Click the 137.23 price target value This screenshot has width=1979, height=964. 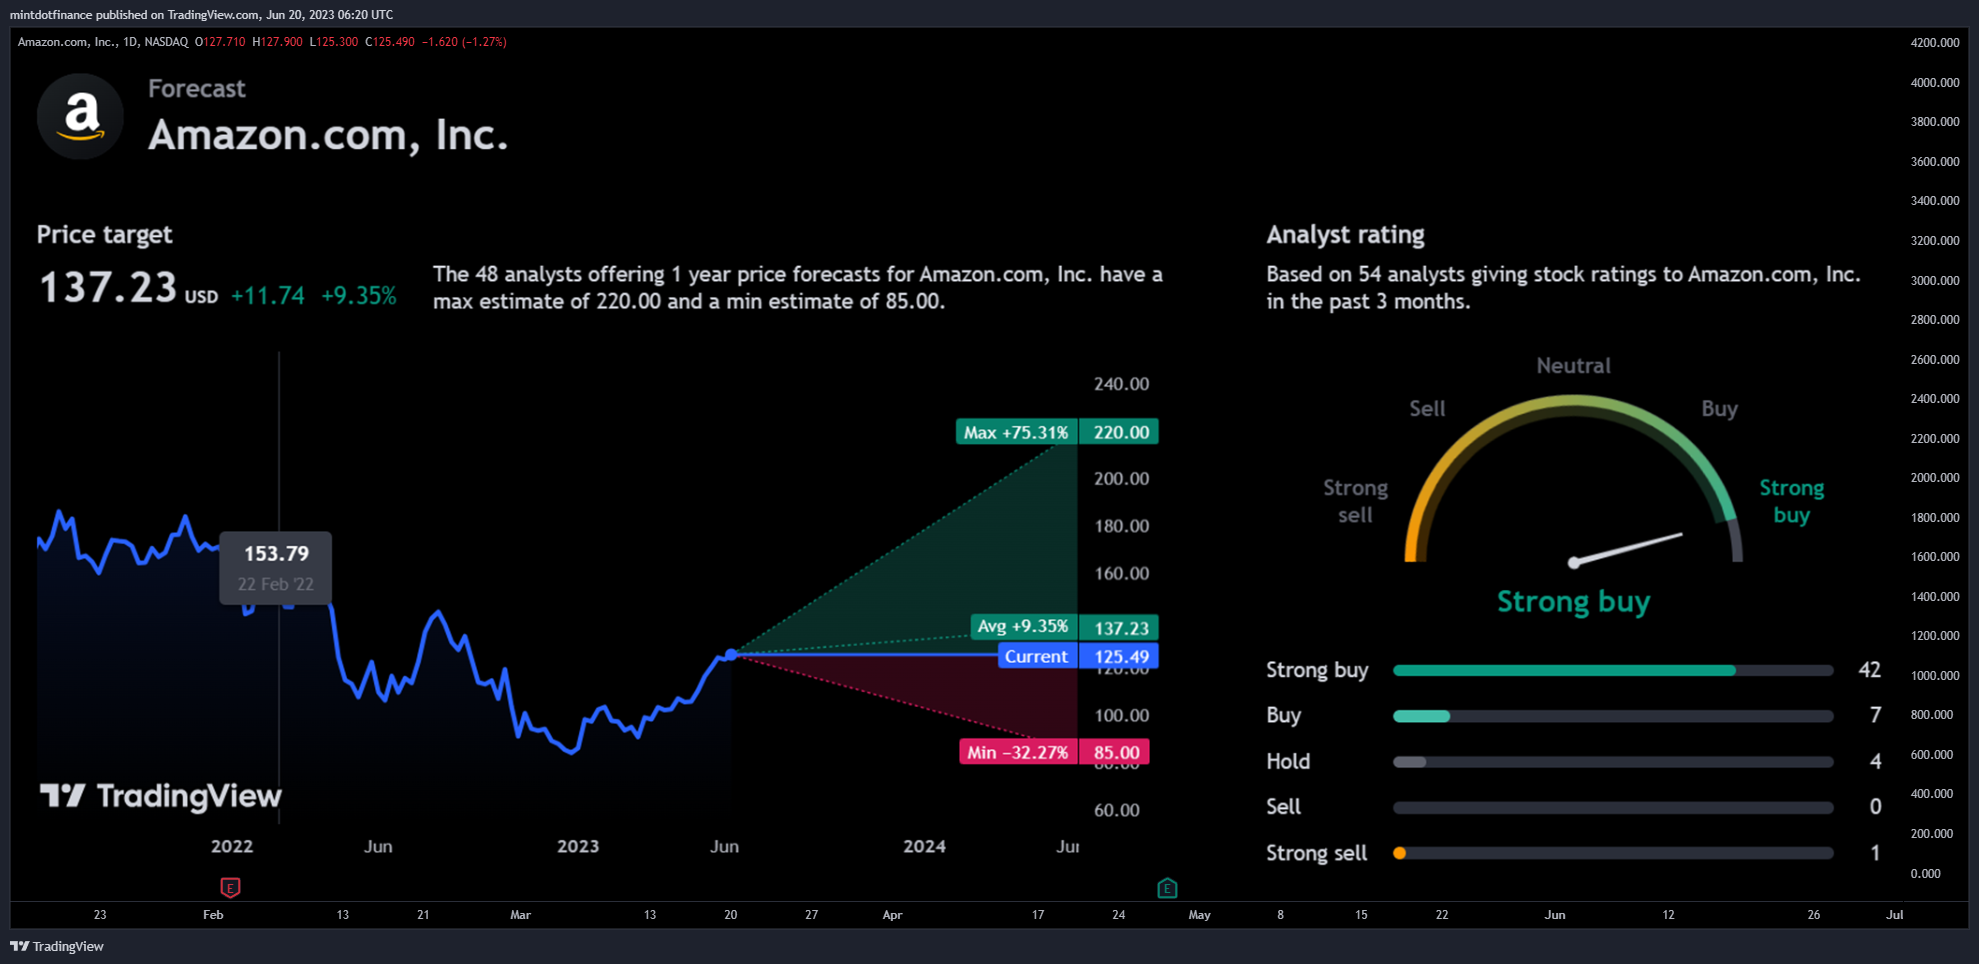(x=108, y=288)
